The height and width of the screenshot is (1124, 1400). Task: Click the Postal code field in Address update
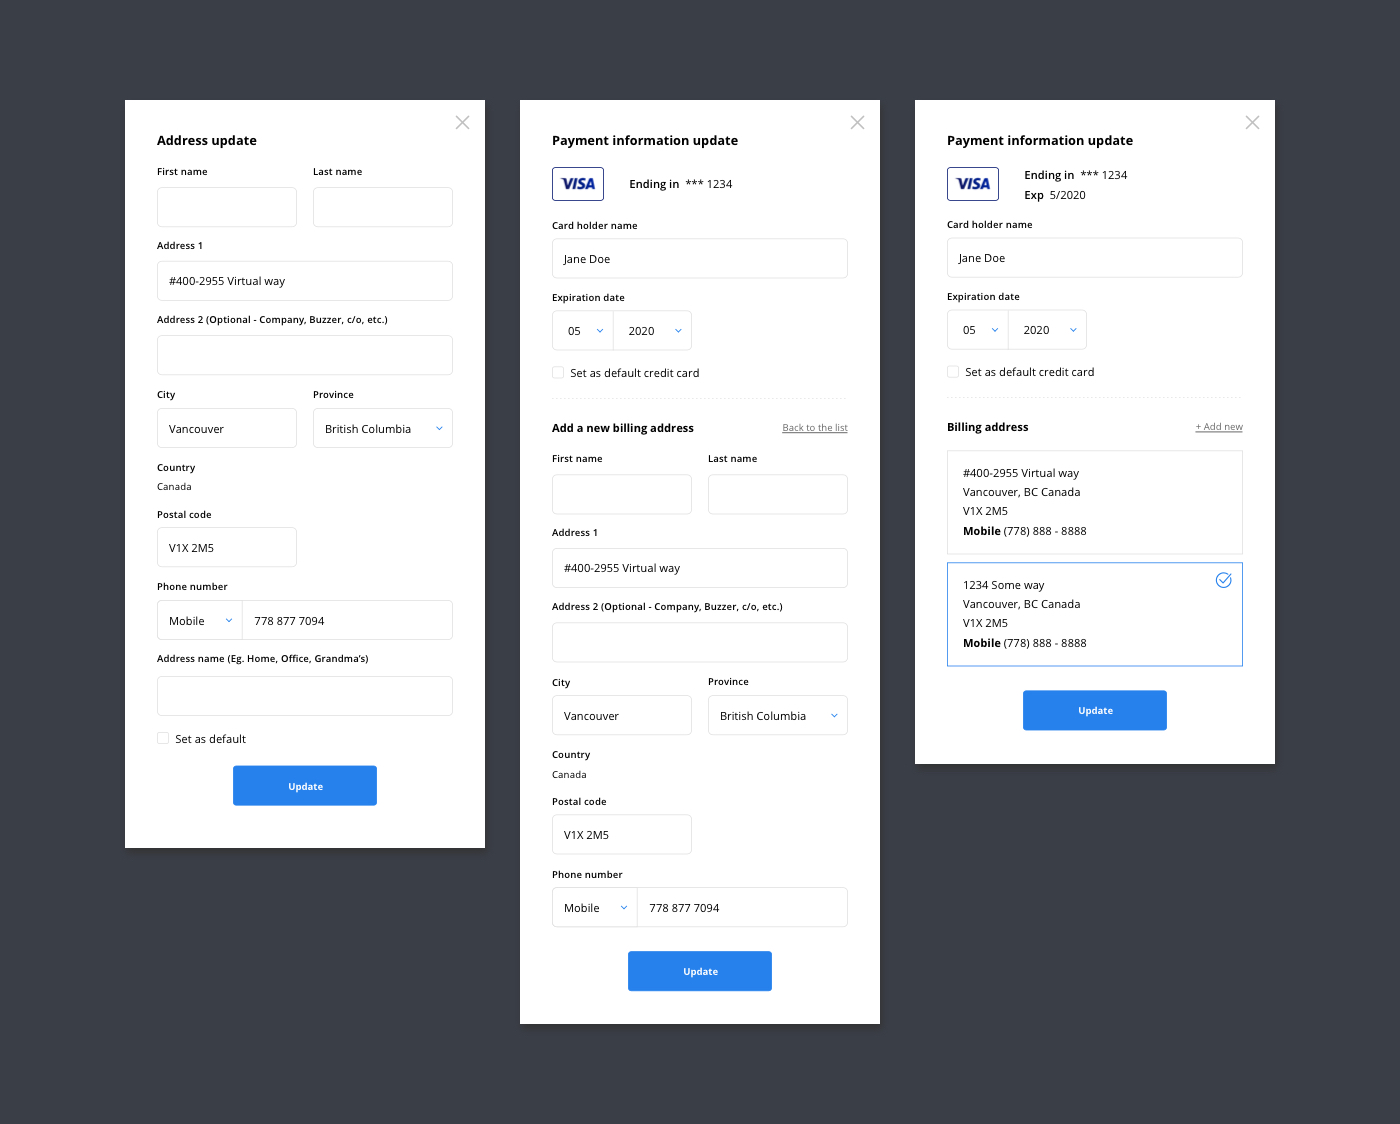click(227, 547)
